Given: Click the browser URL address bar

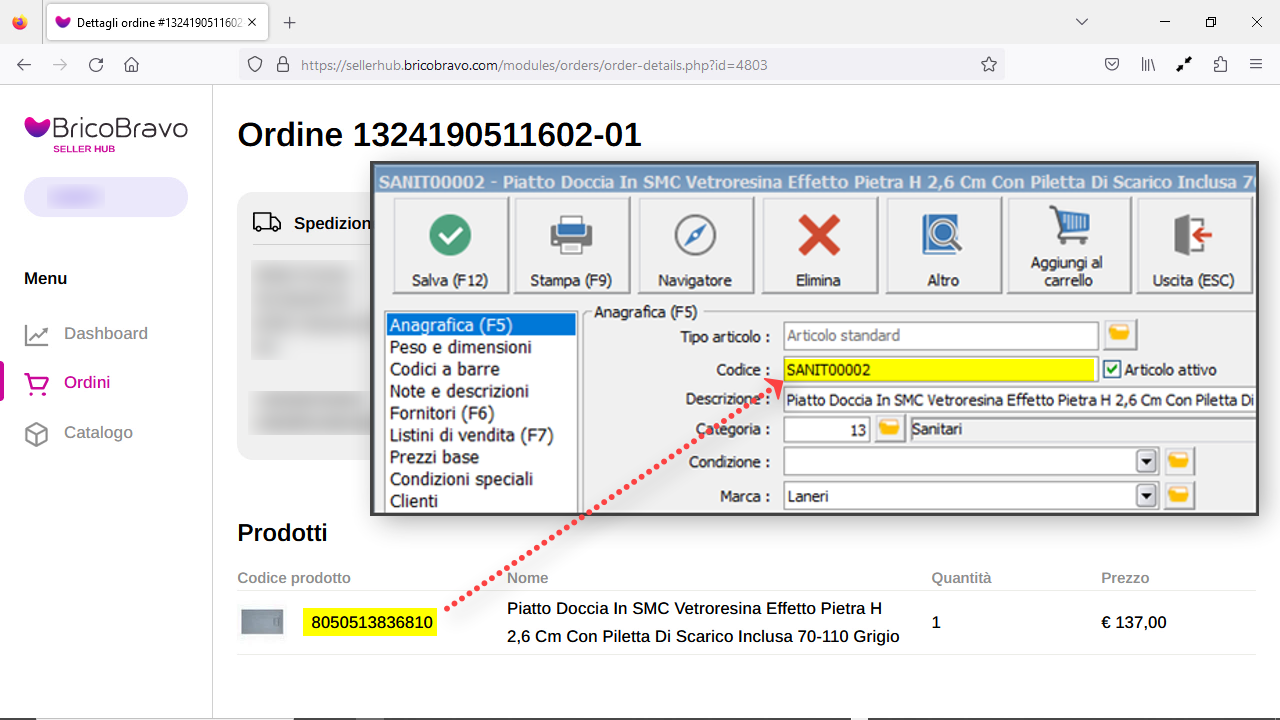Looking at the screenshot, I should click(620, 65).
